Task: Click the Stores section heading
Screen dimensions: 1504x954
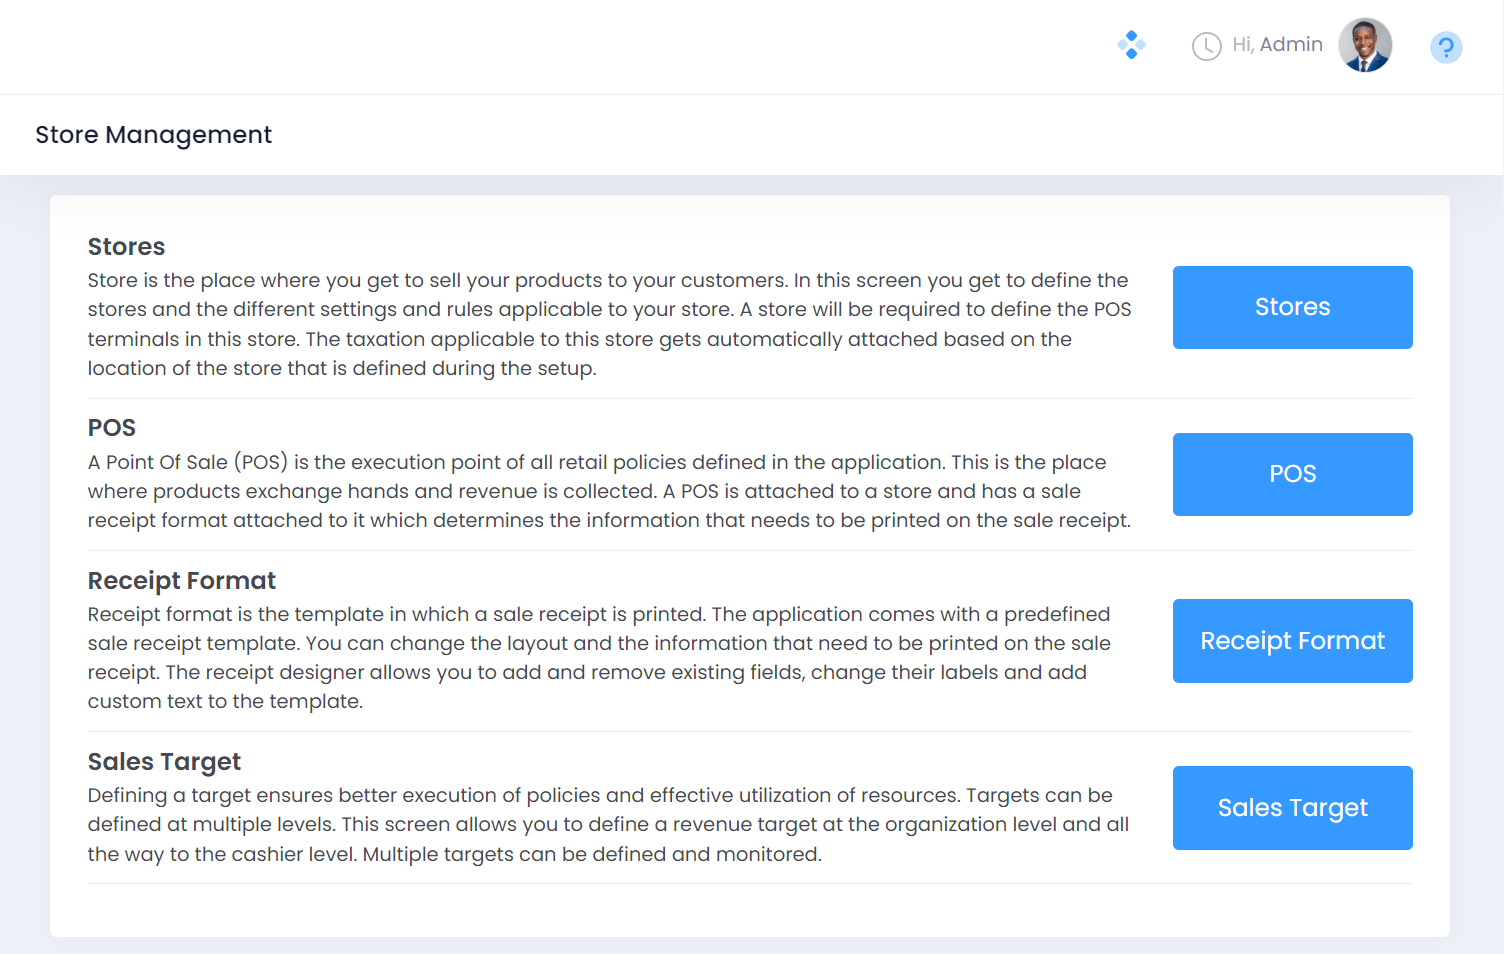Action: [x=126, y=247]
